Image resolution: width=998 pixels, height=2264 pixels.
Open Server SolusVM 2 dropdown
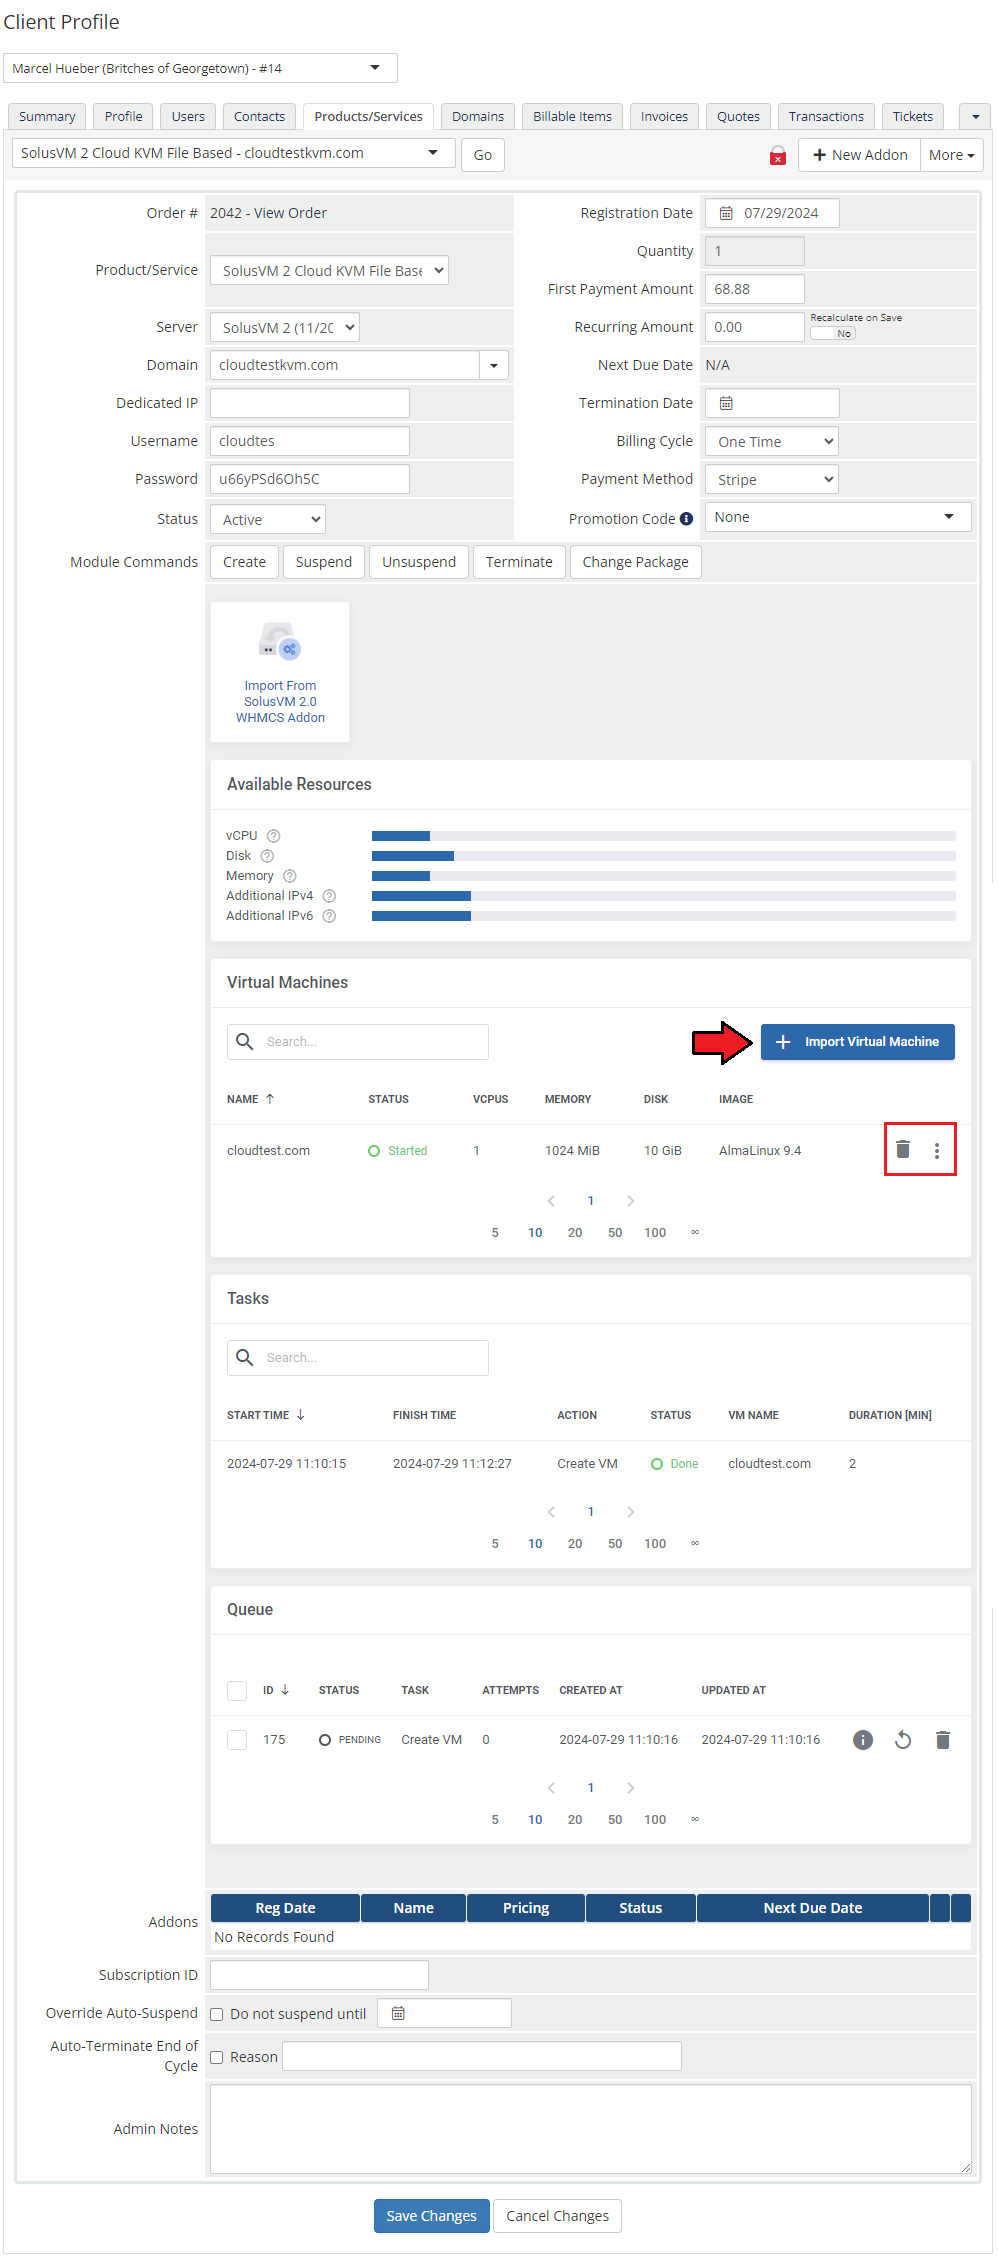[284, 327]
